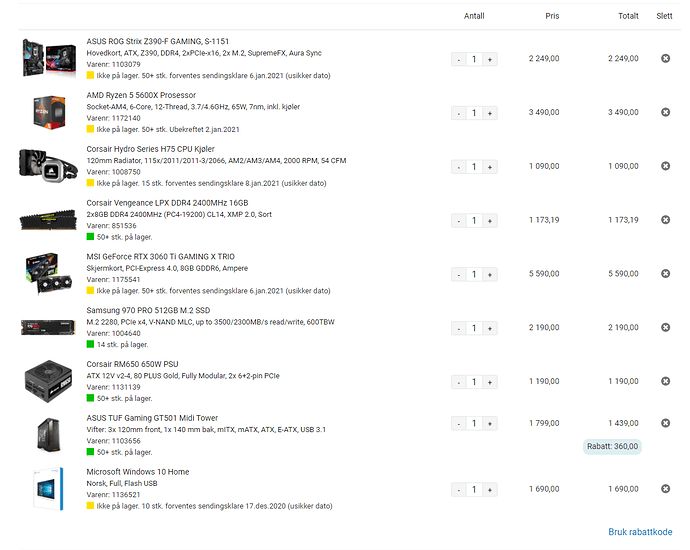The image size is (690, 550).
Task: Open Corsair Vengeance LPX DDR4 2400MHz link
Action: pyautogui.click(x=167, y=203)
